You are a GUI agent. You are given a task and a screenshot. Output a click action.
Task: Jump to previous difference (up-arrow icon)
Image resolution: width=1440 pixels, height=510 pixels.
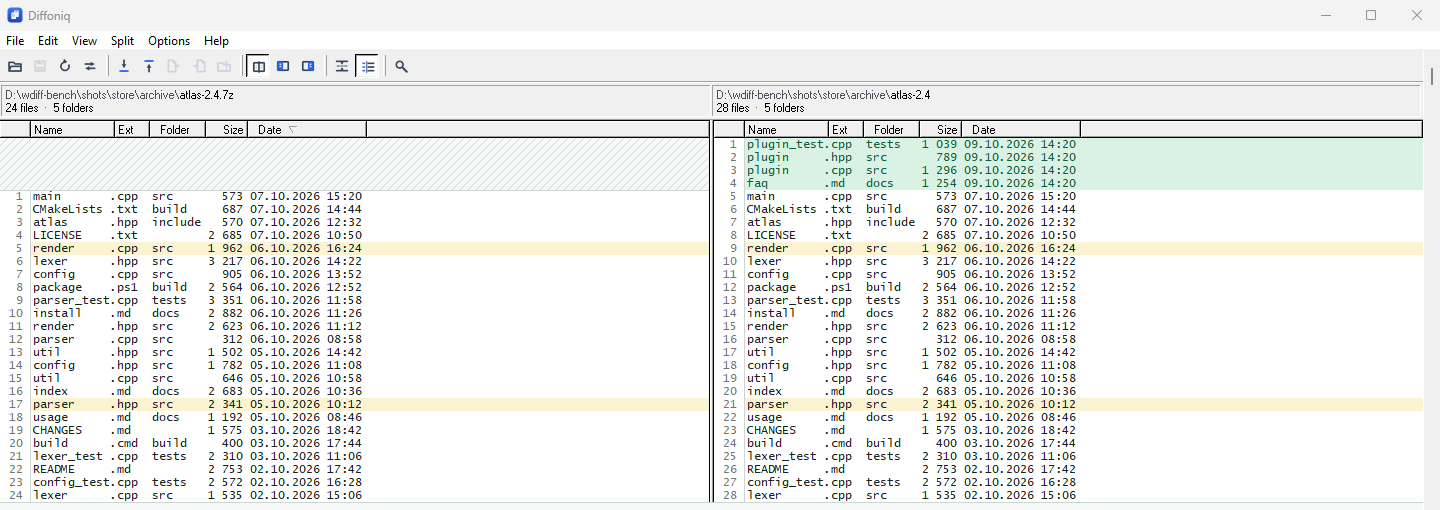coord(149,66)
